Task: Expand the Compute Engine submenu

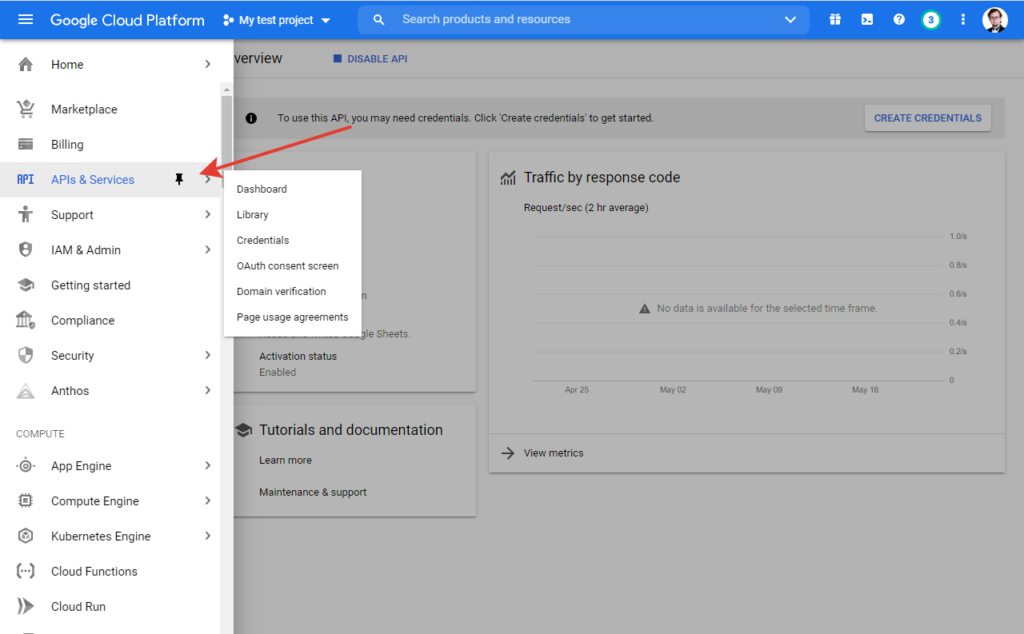Action: (x=207, y=501)
